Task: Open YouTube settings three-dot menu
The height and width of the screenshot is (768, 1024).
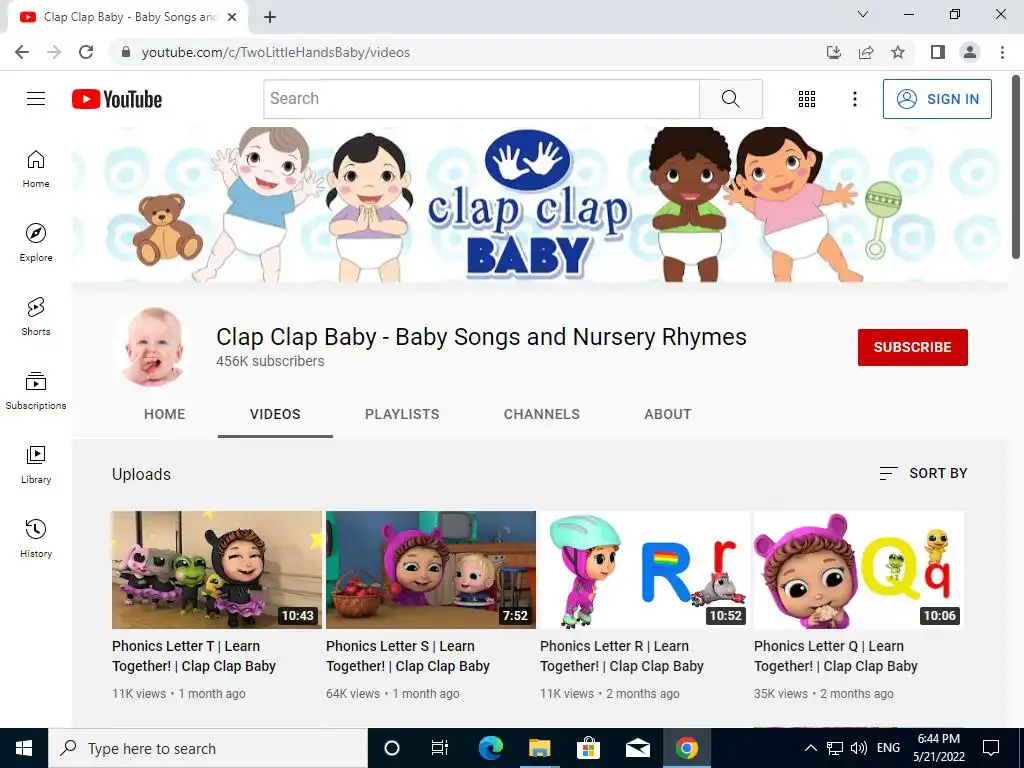Action: coord(854,99)
